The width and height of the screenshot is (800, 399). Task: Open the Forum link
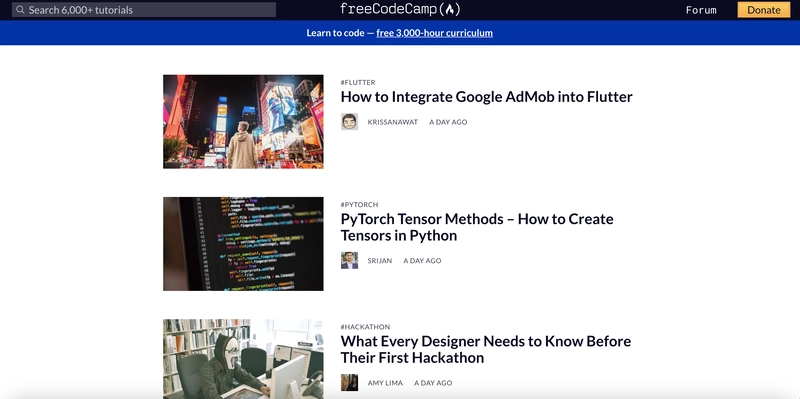pyautogui.click(x=701, y=10)
